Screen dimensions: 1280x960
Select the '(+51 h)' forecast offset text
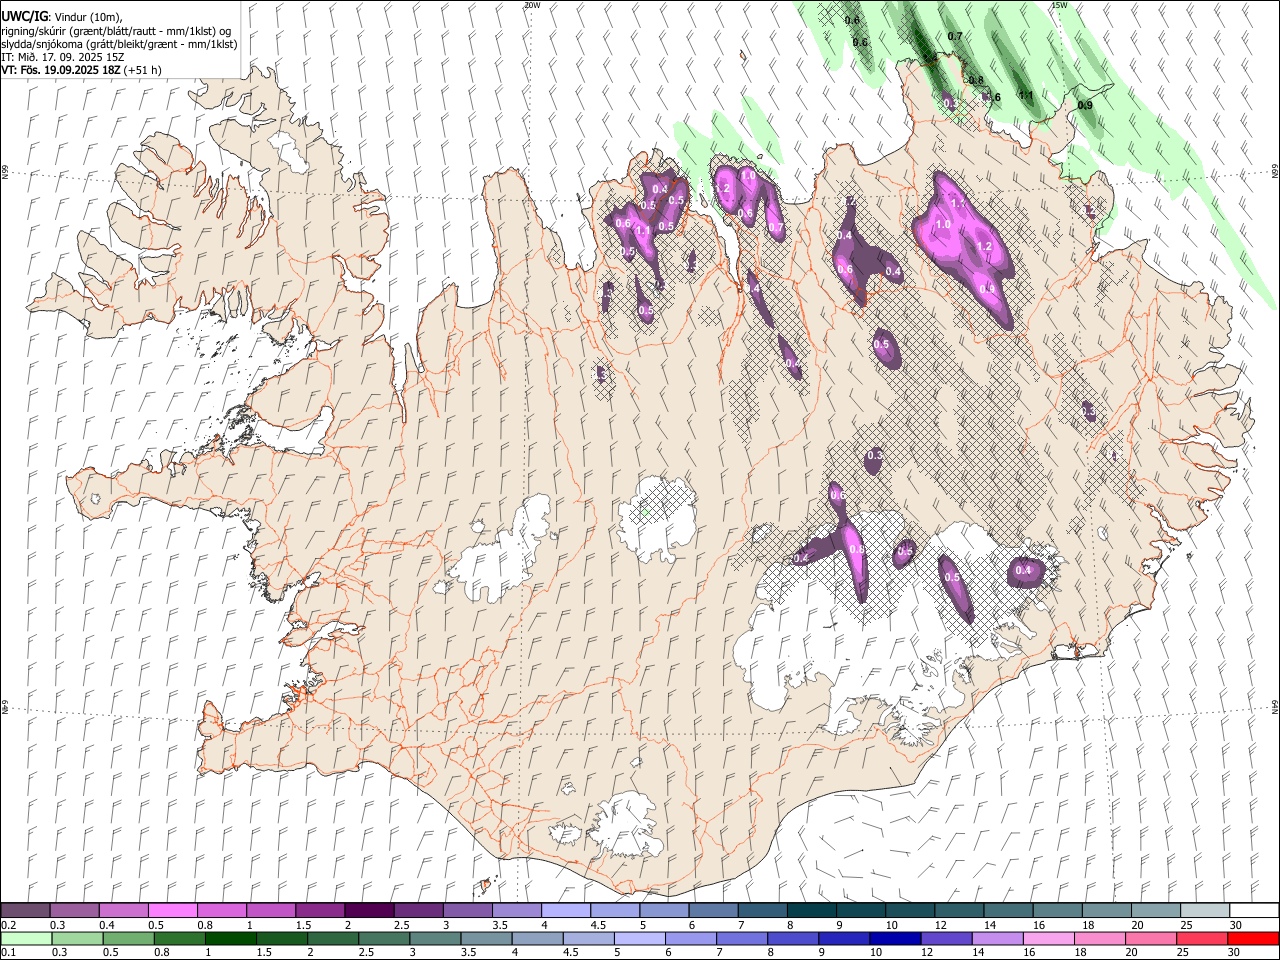click(143, 70)
